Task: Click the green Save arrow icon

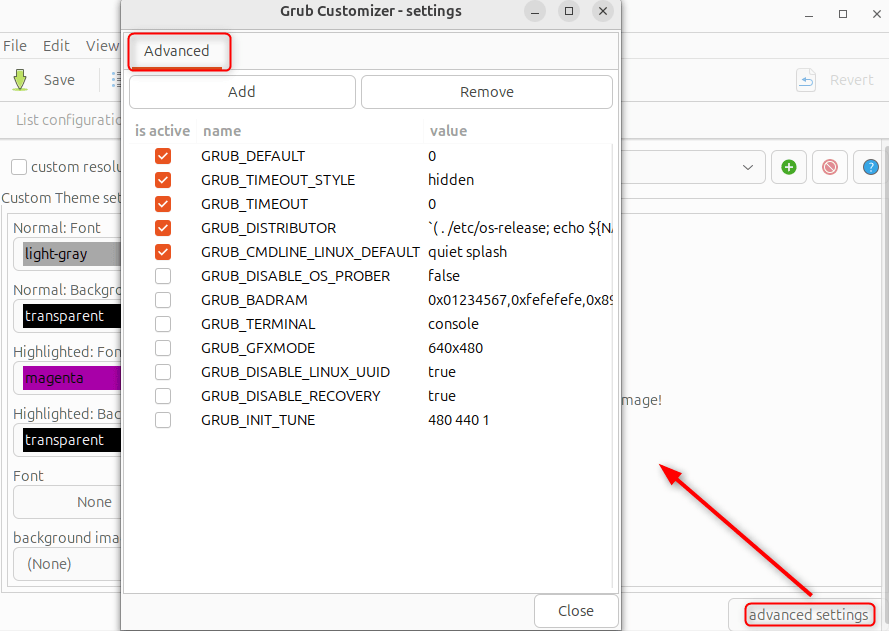Action: tap(20, 80)
